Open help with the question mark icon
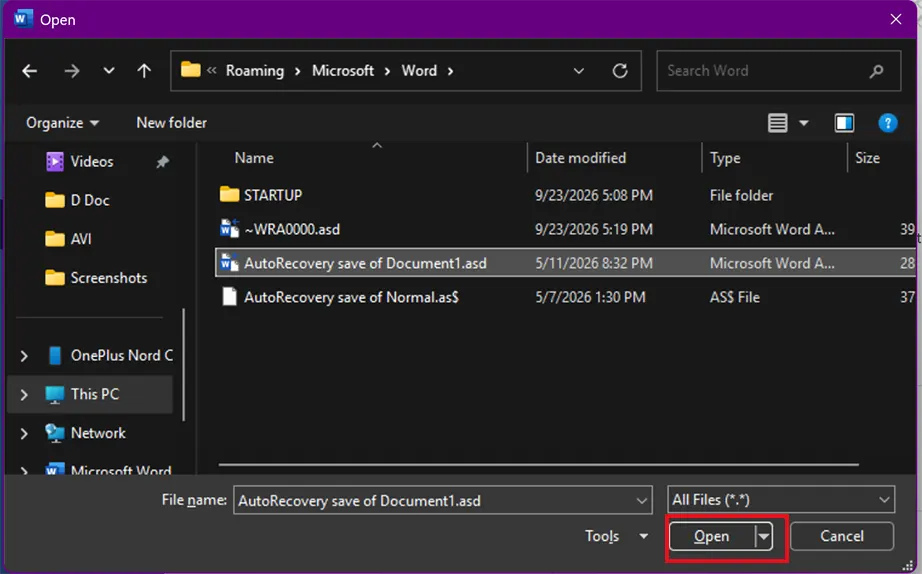This screenshot has width=922, height=574. pyautogui.click(x=887, y=123)
